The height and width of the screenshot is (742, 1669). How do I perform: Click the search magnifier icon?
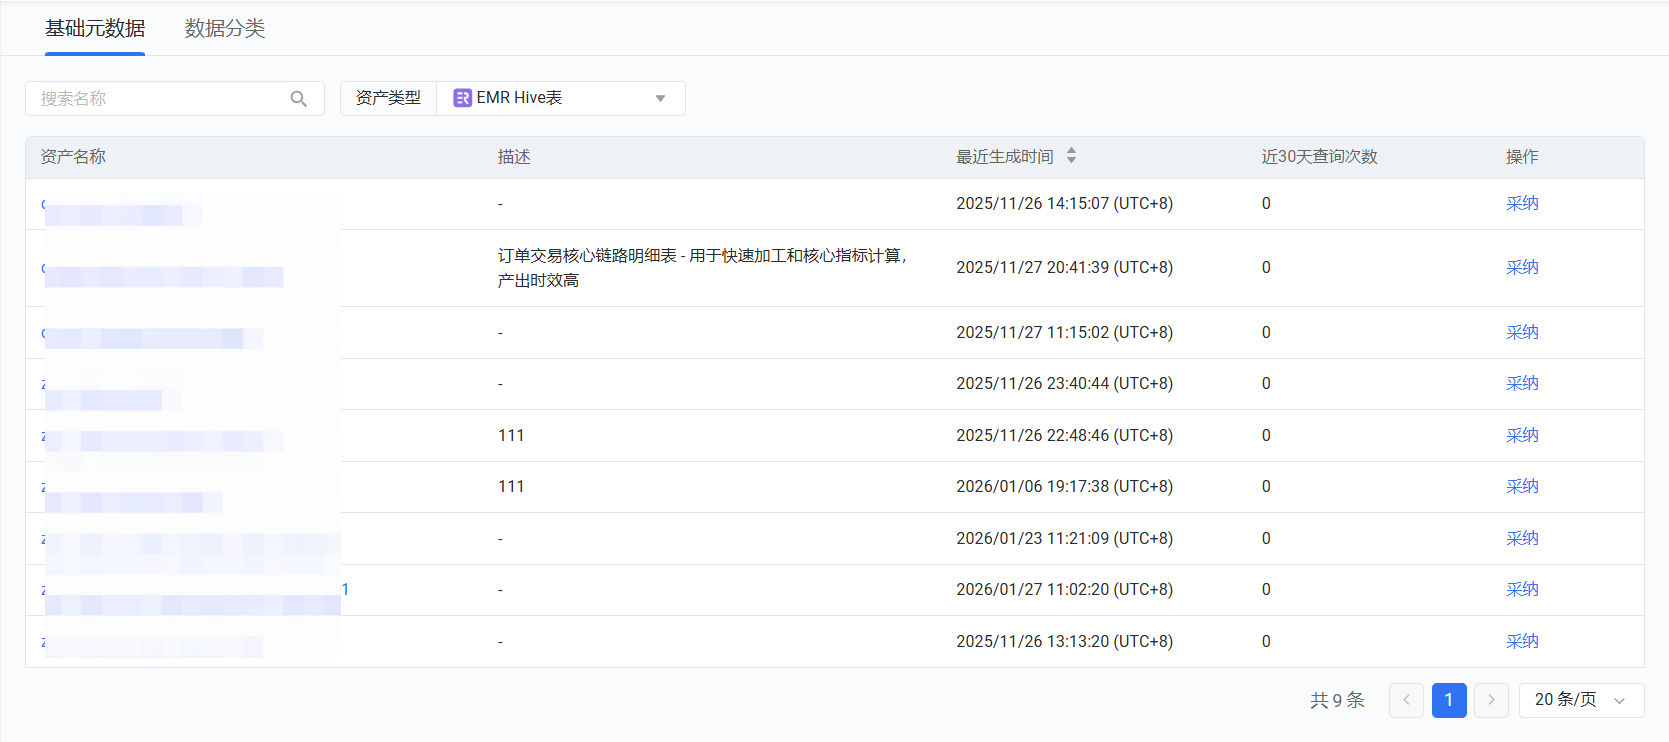298,99
